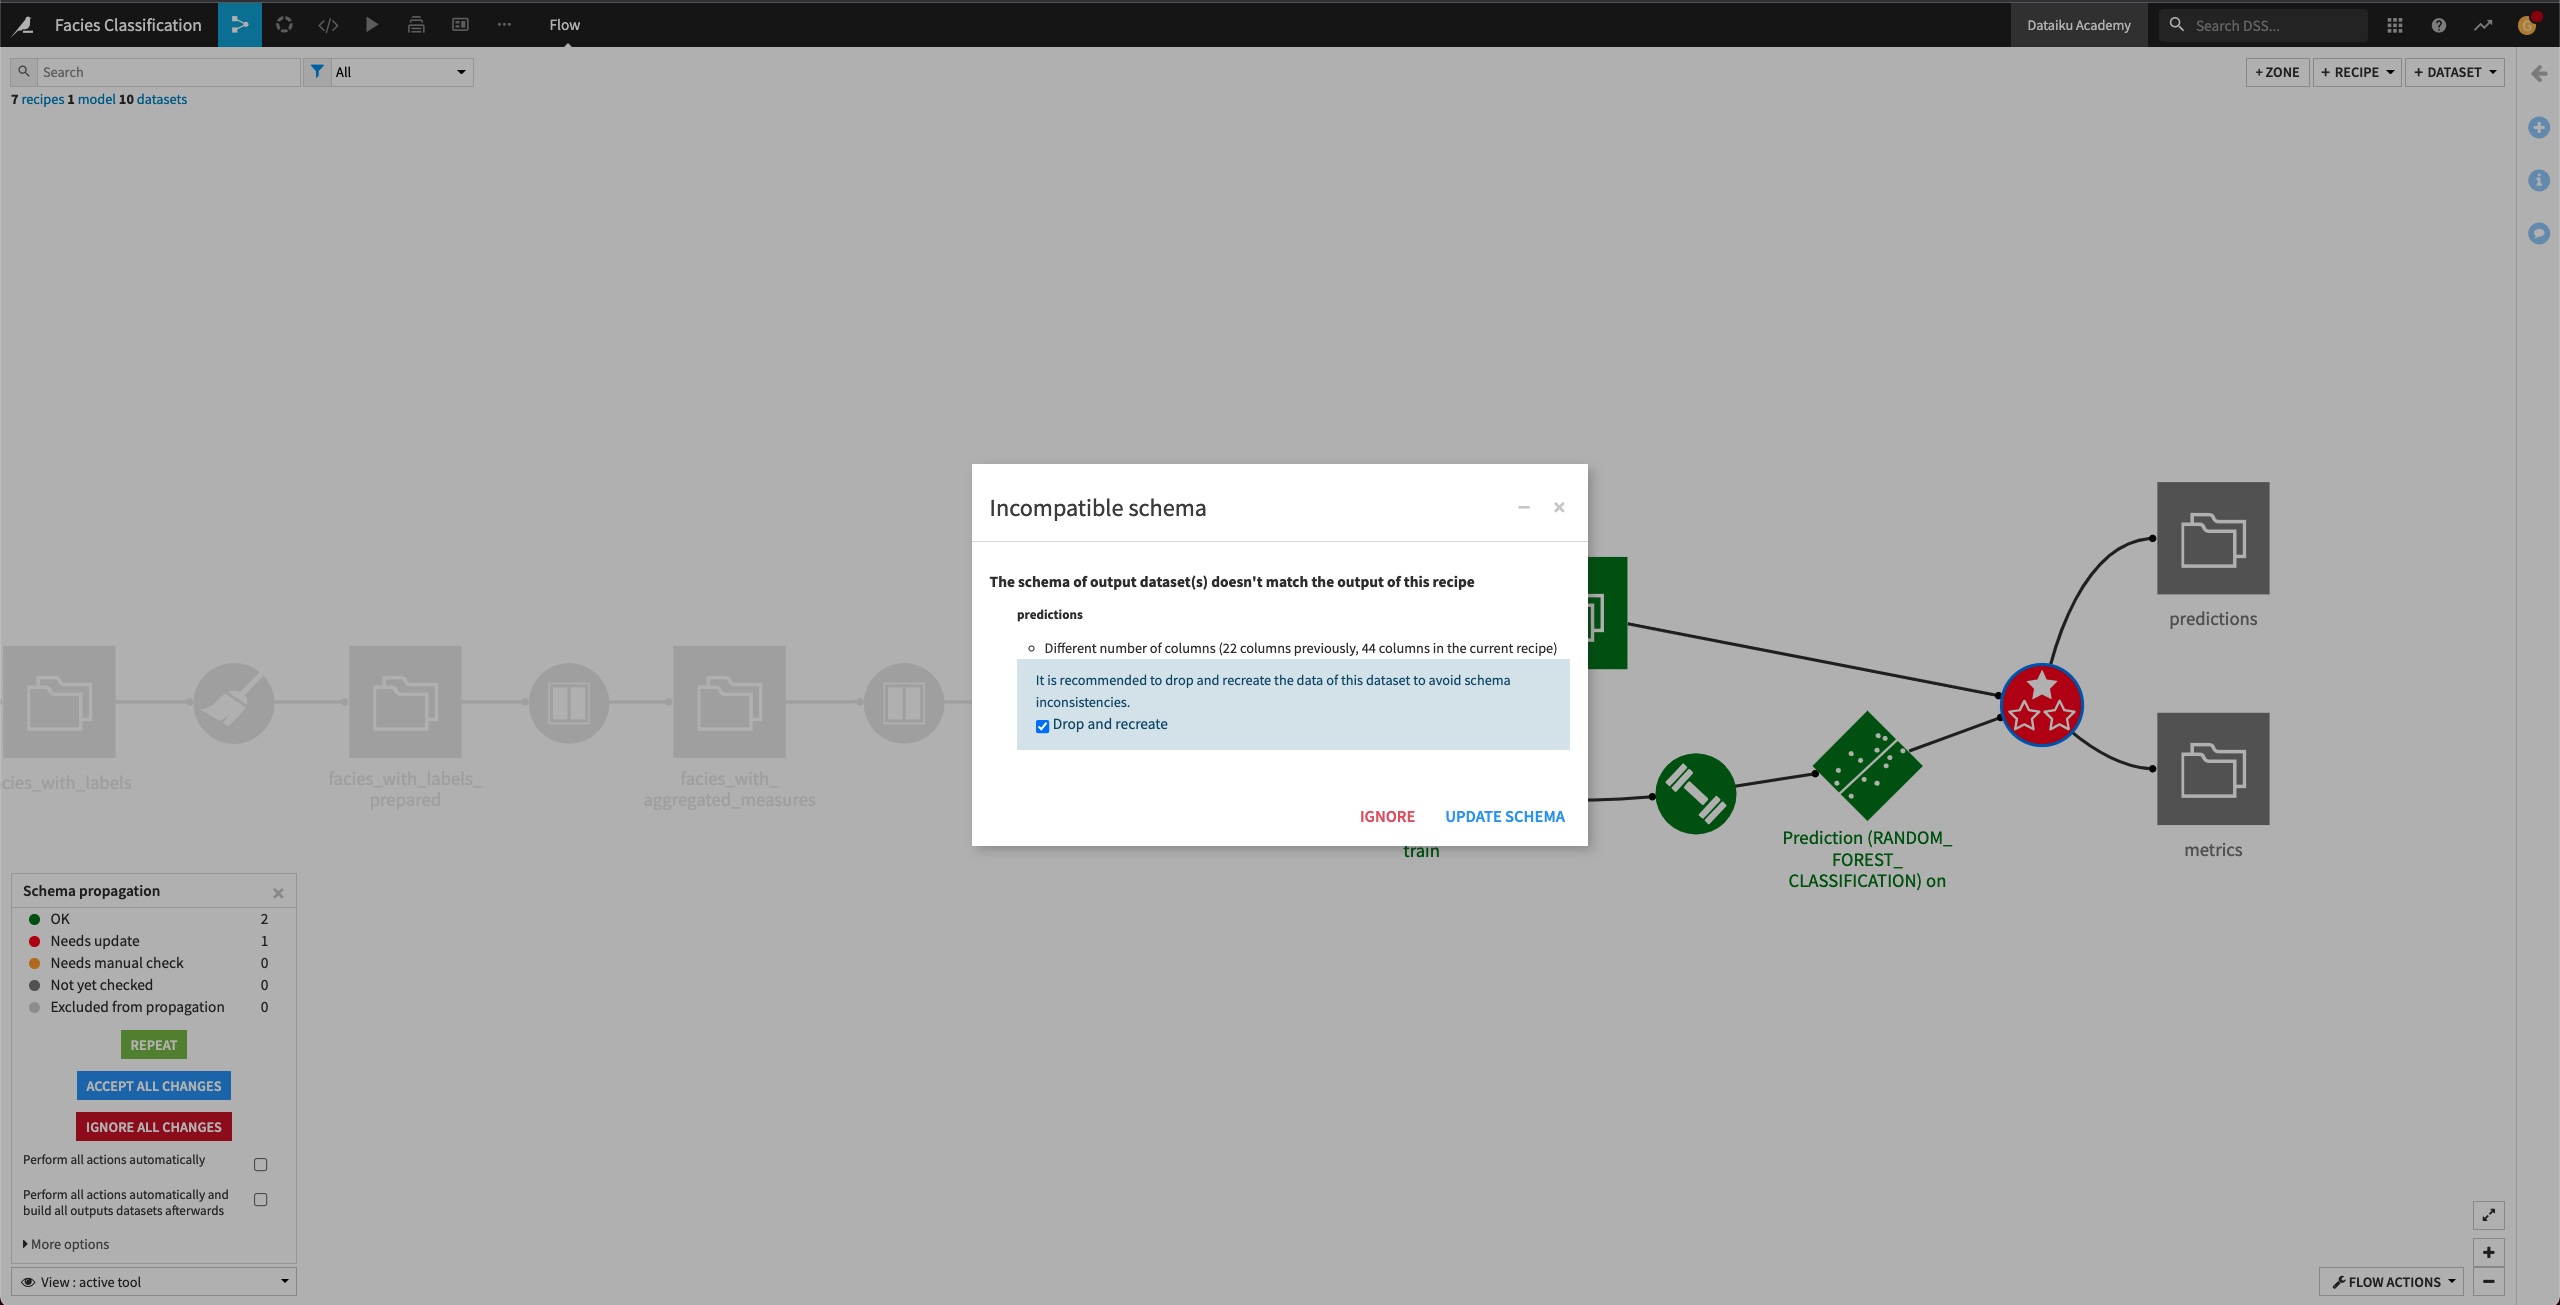The height and width of the screenshot is (1305, 2560).
Task: Open the help question mark icon
Action: (2438, 24)
